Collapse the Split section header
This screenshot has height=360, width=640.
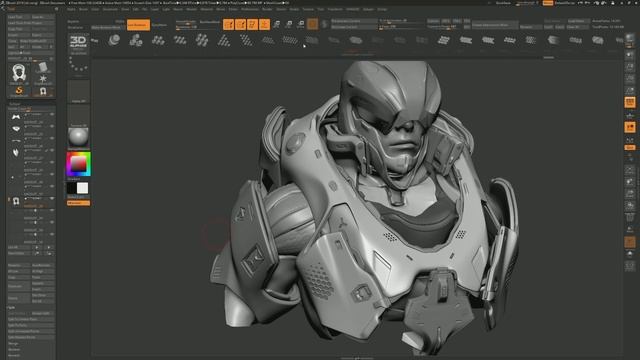[11, 307]
